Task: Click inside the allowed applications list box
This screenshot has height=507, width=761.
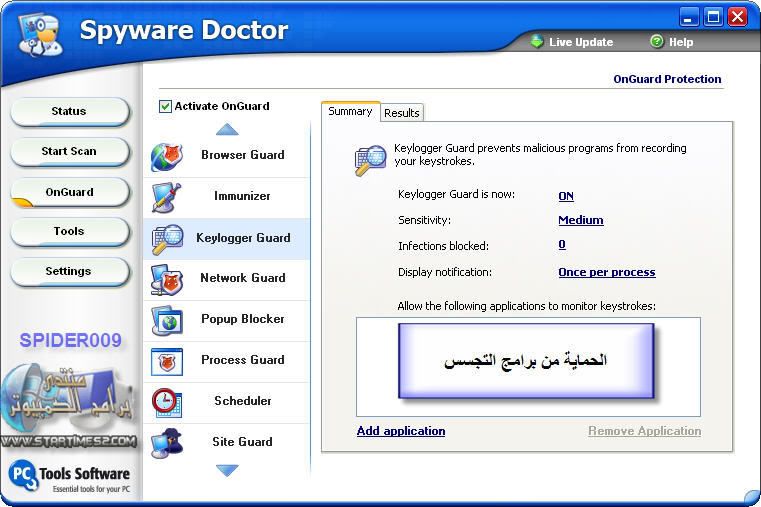Action: coord(528,367)
